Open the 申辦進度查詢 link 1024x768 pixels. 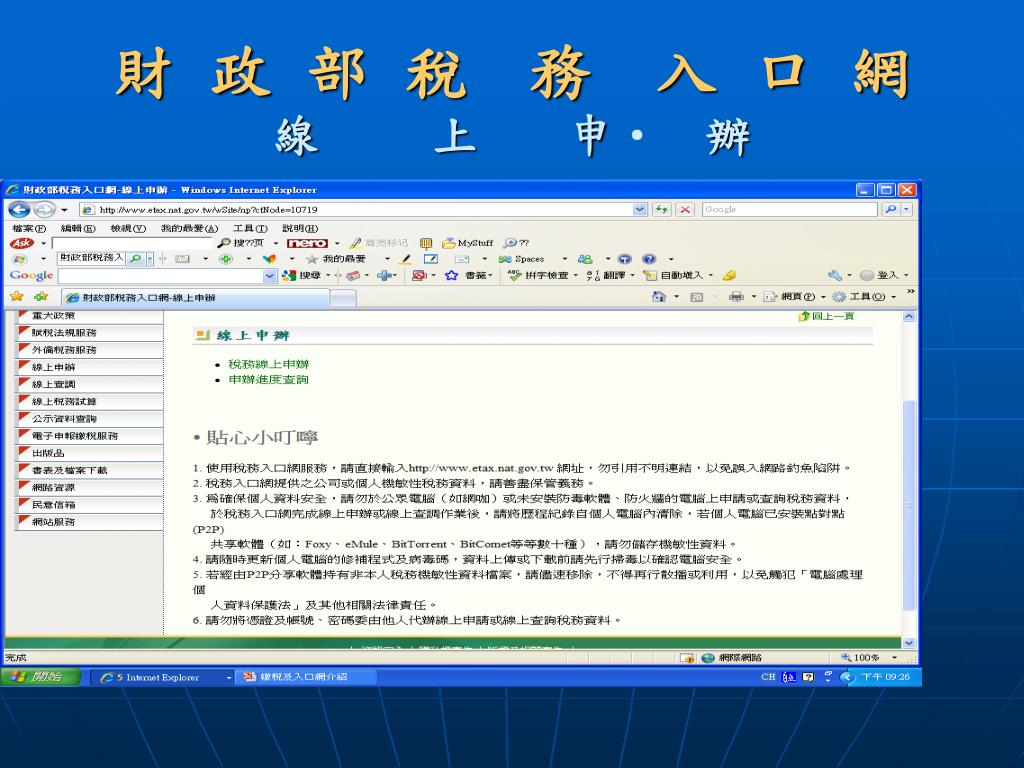tap(268, 379)
